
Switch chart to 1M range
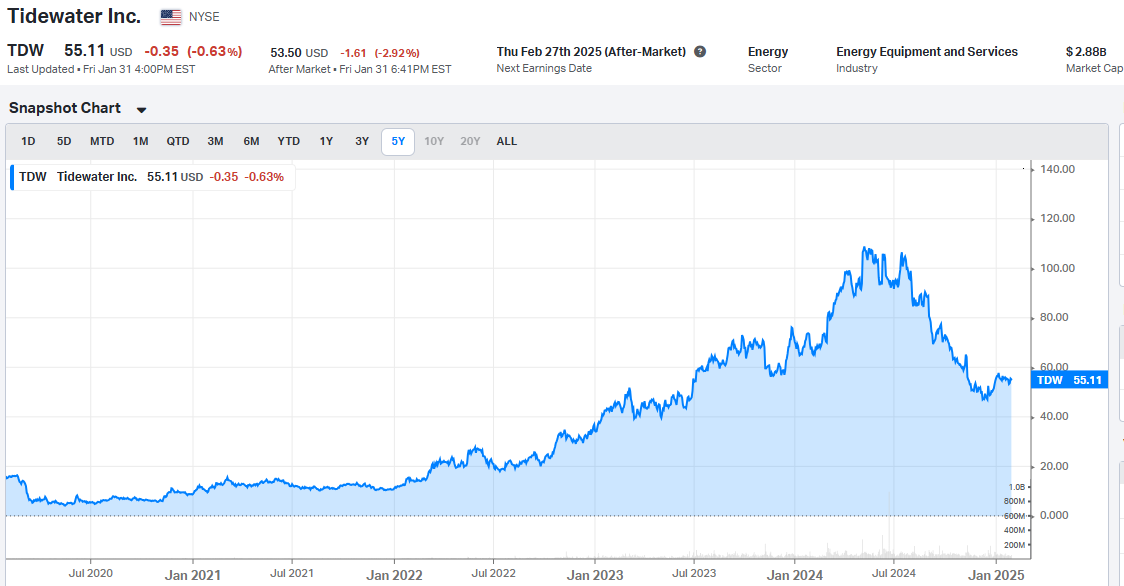(140, 141)
